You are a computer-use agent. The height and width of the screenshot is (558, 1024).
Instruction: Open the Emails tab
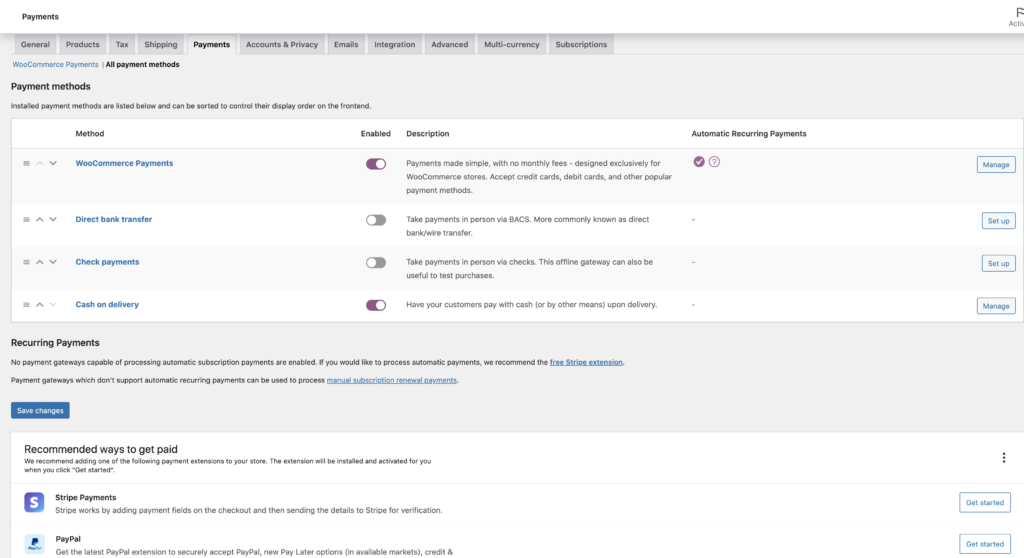(346, 44)
